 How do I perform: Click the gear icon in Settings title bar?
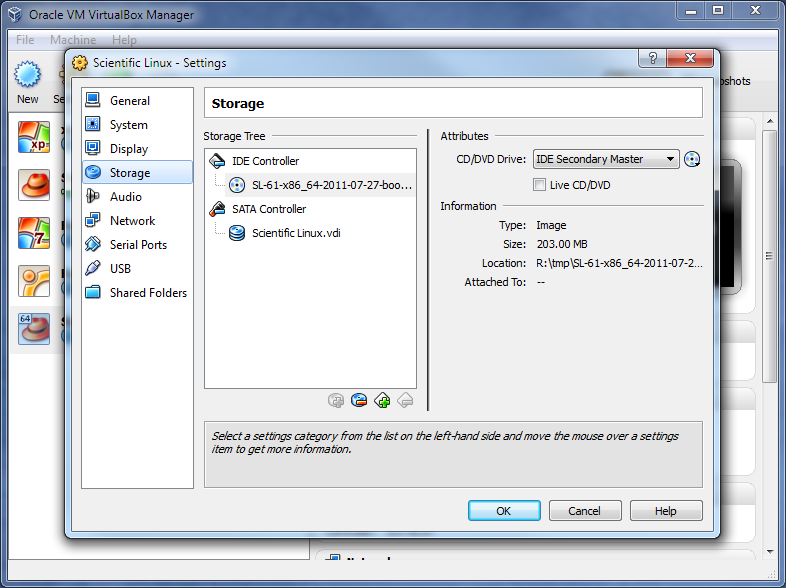(80, 63)
